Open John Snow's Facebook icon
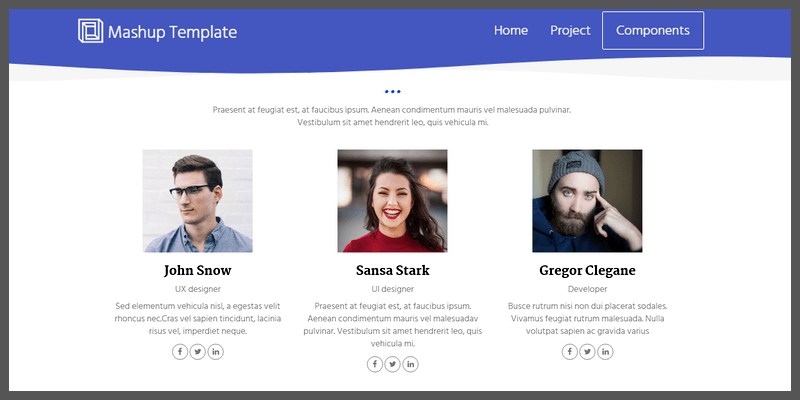 tap(180, 352)
